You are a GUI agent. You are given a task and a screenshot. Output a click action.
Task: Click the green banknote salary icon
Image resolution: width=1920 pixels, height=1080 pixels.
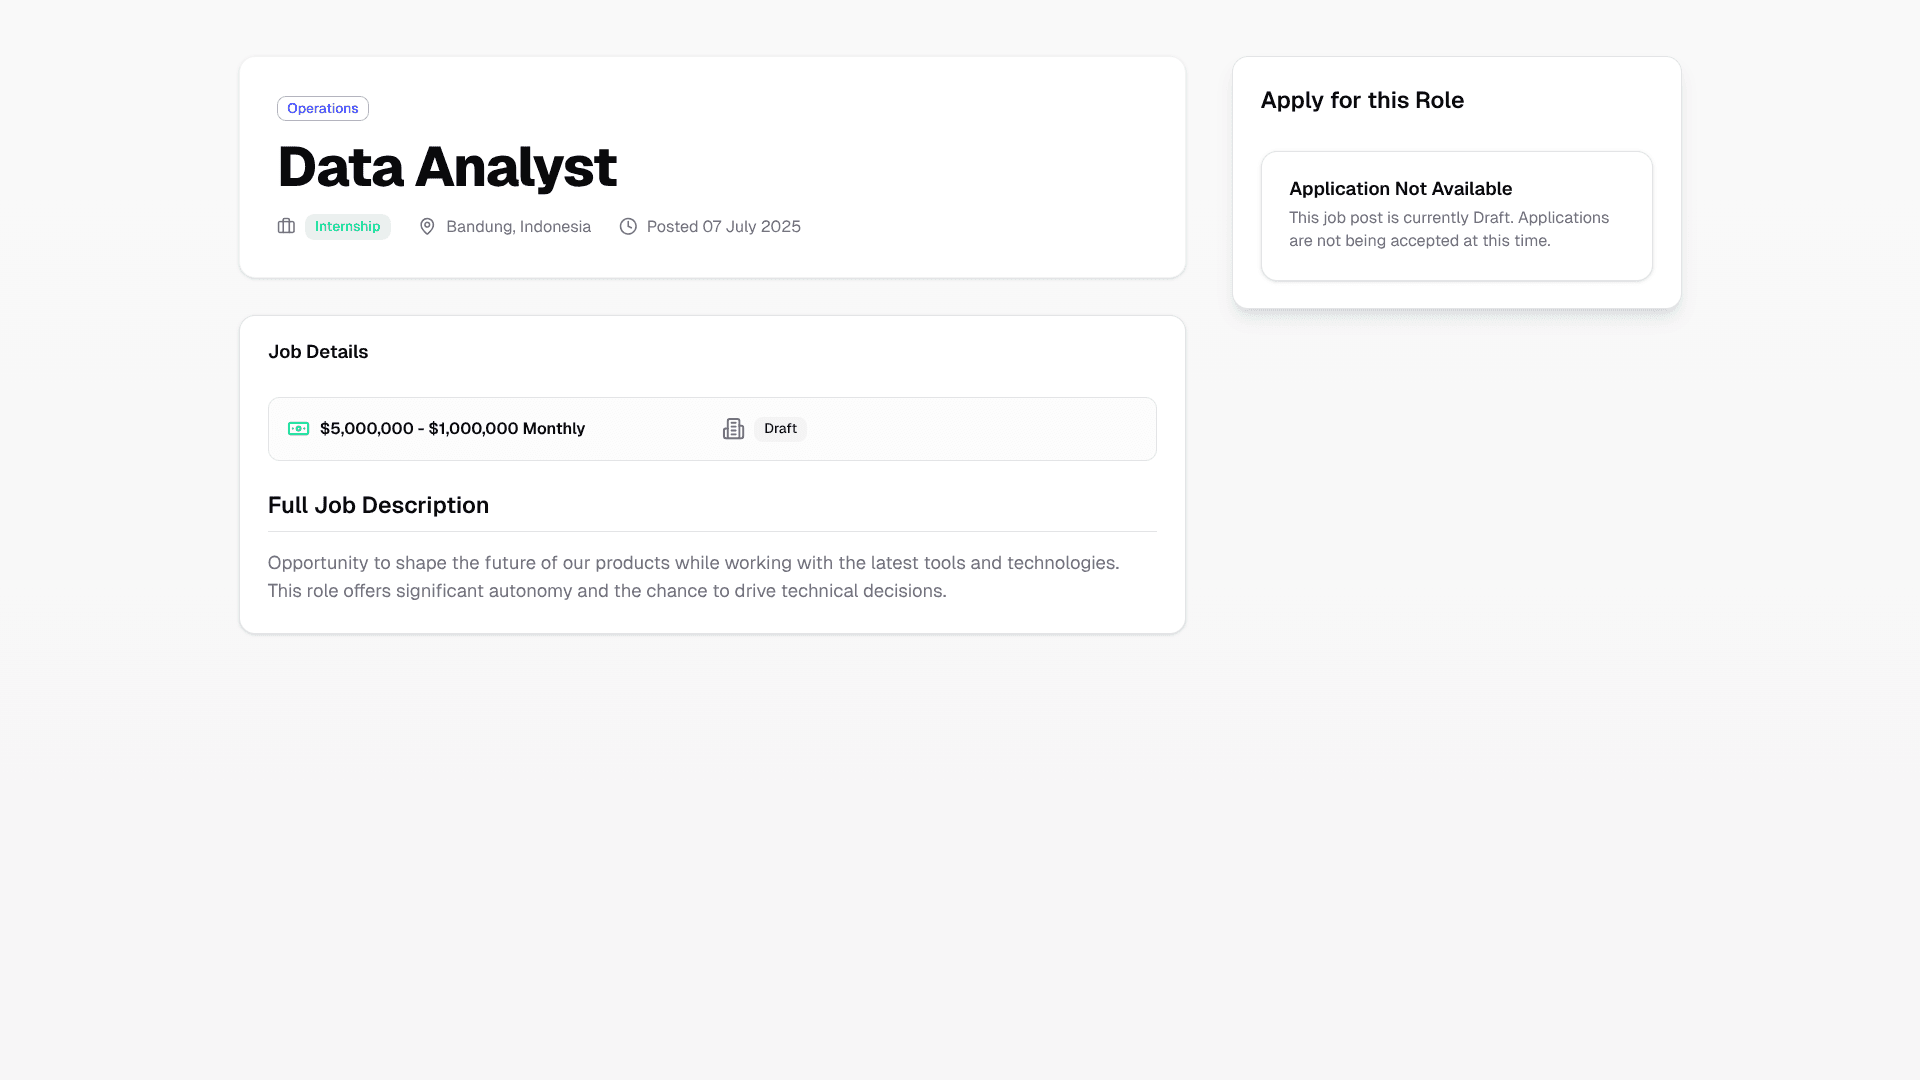(299, 428)
